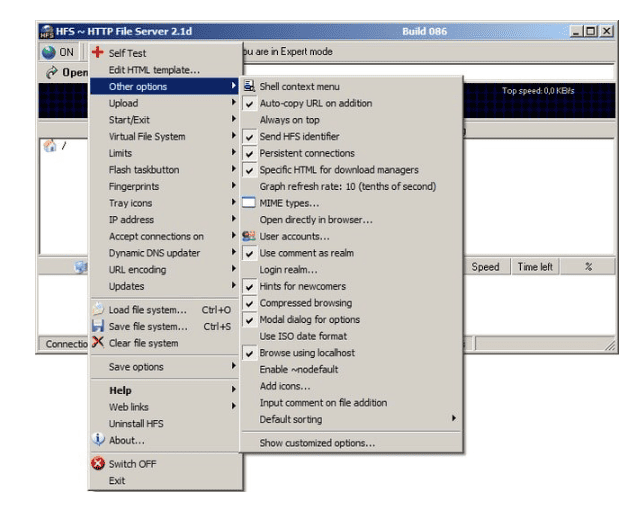Click the Speed column header
Image resolution: width=639 pixels, height=516 pixels.
pos(486,267)
